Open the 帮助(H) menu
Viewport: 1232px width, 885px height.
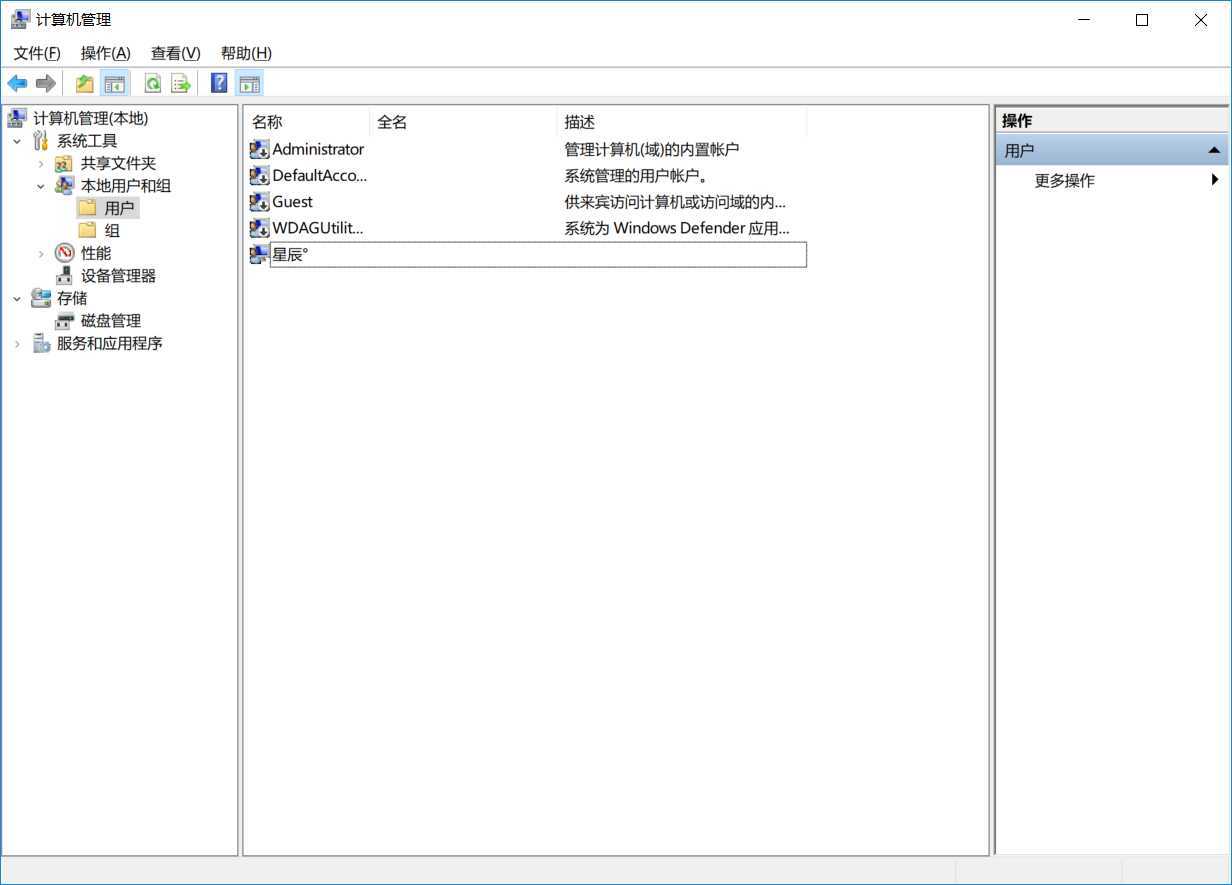(x=246, y=53)
